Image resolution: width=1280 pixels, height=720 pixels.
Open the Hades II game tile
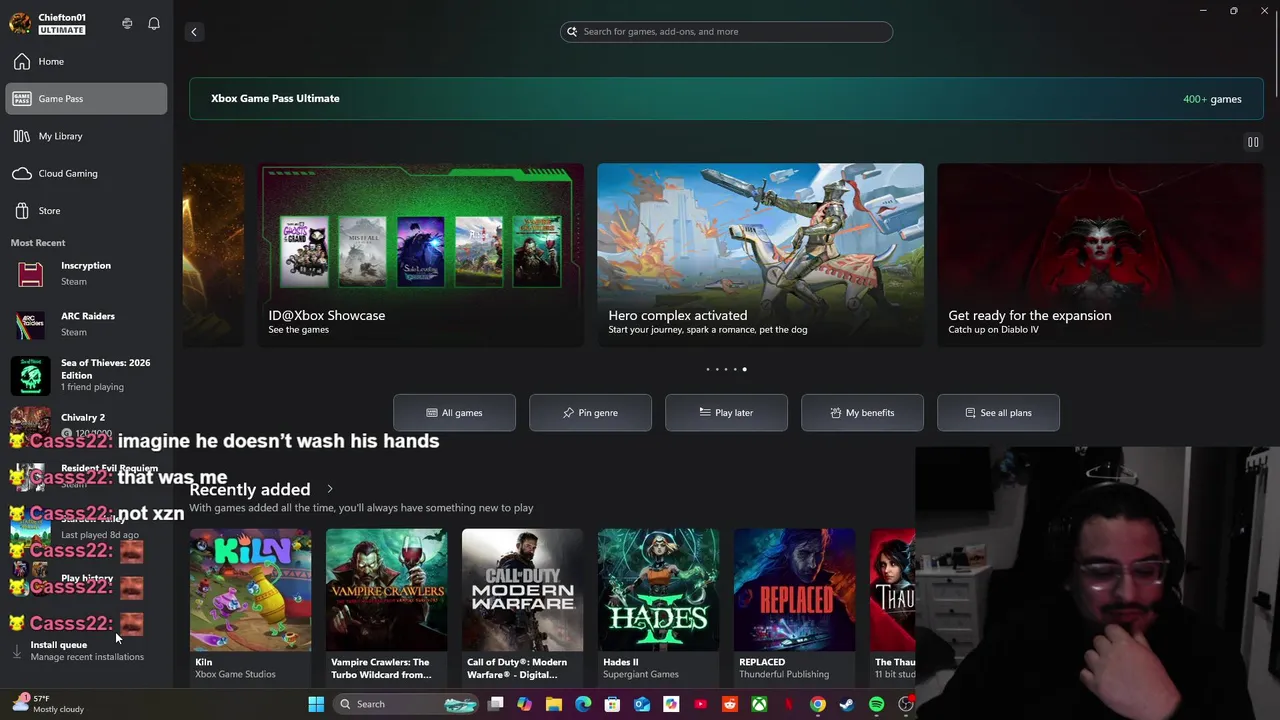(x=658, y=605)
